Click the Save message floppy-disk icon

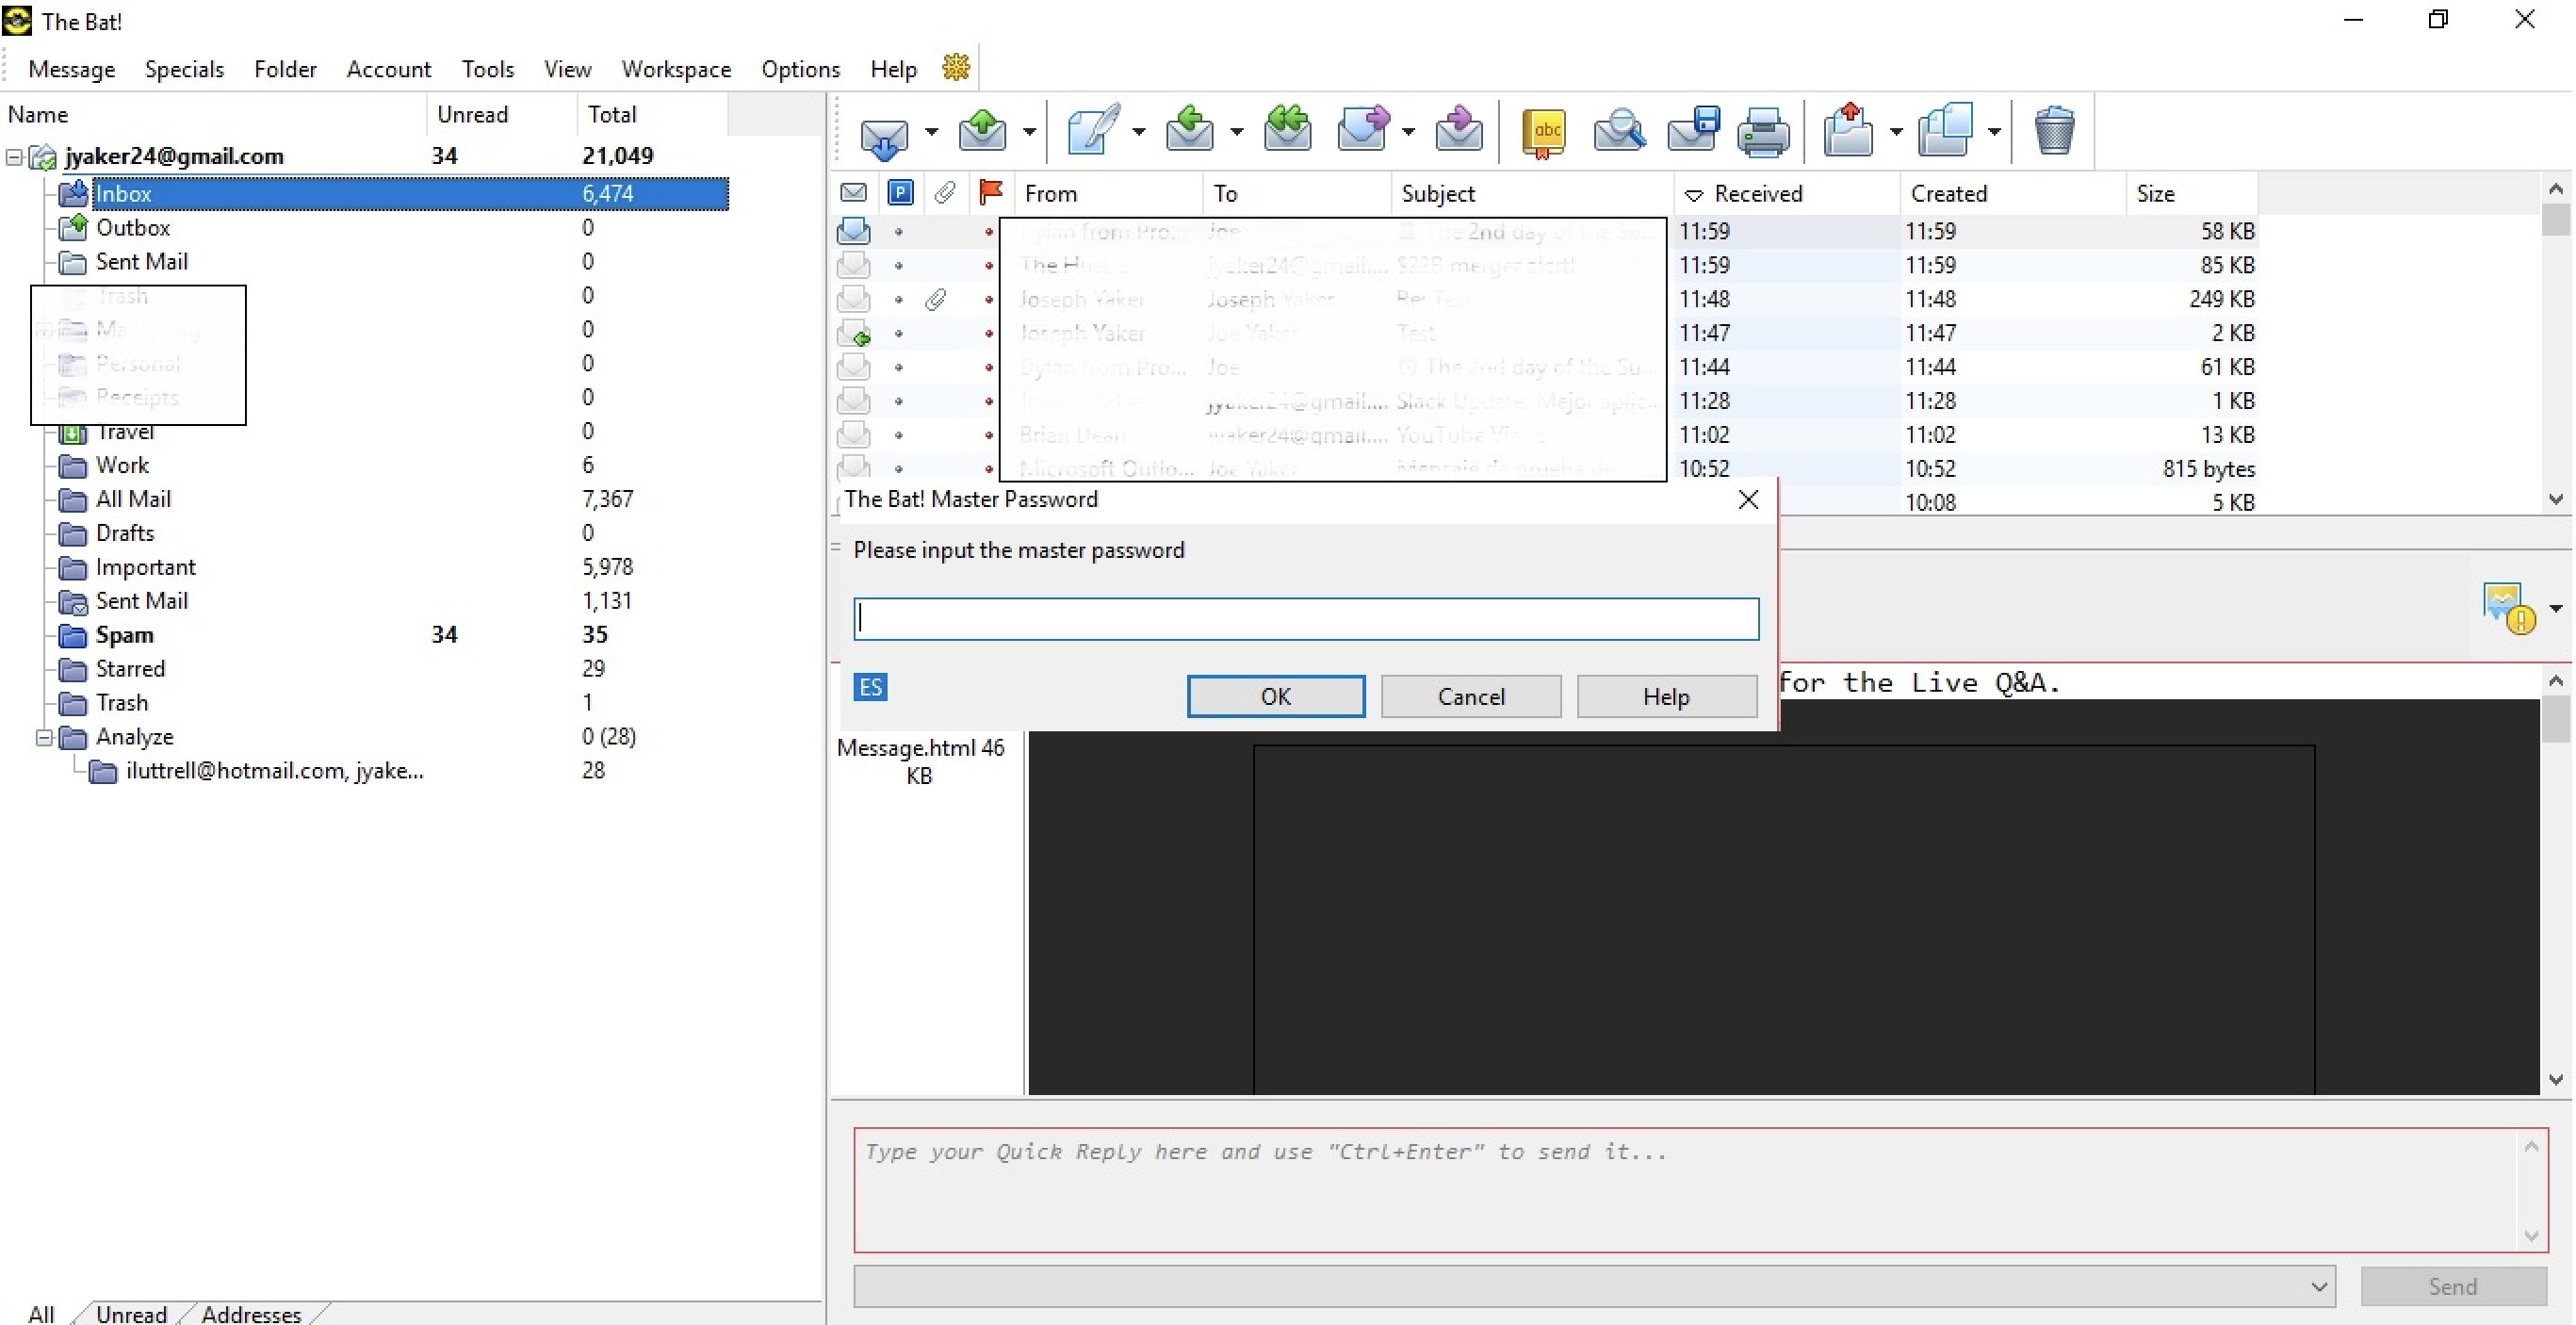pyautogui.click(x=1692, y=131)
